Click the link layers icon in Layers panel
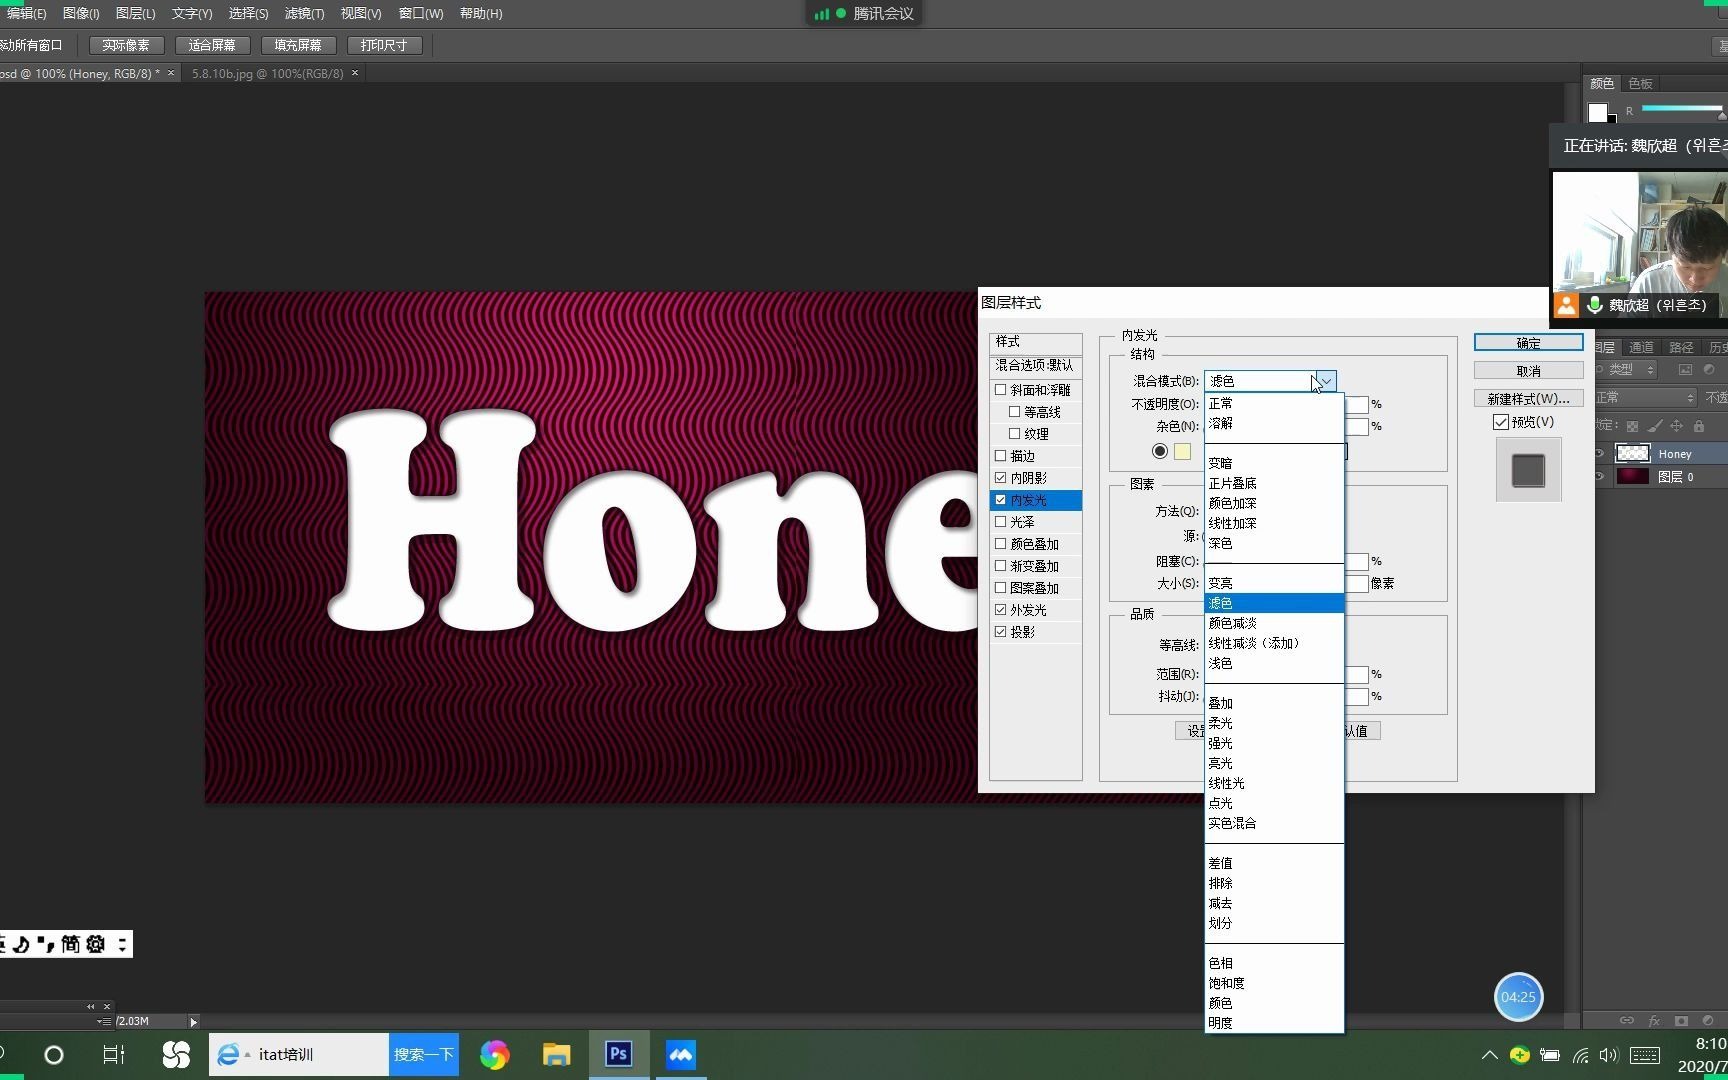 tap(1627, 1021)
